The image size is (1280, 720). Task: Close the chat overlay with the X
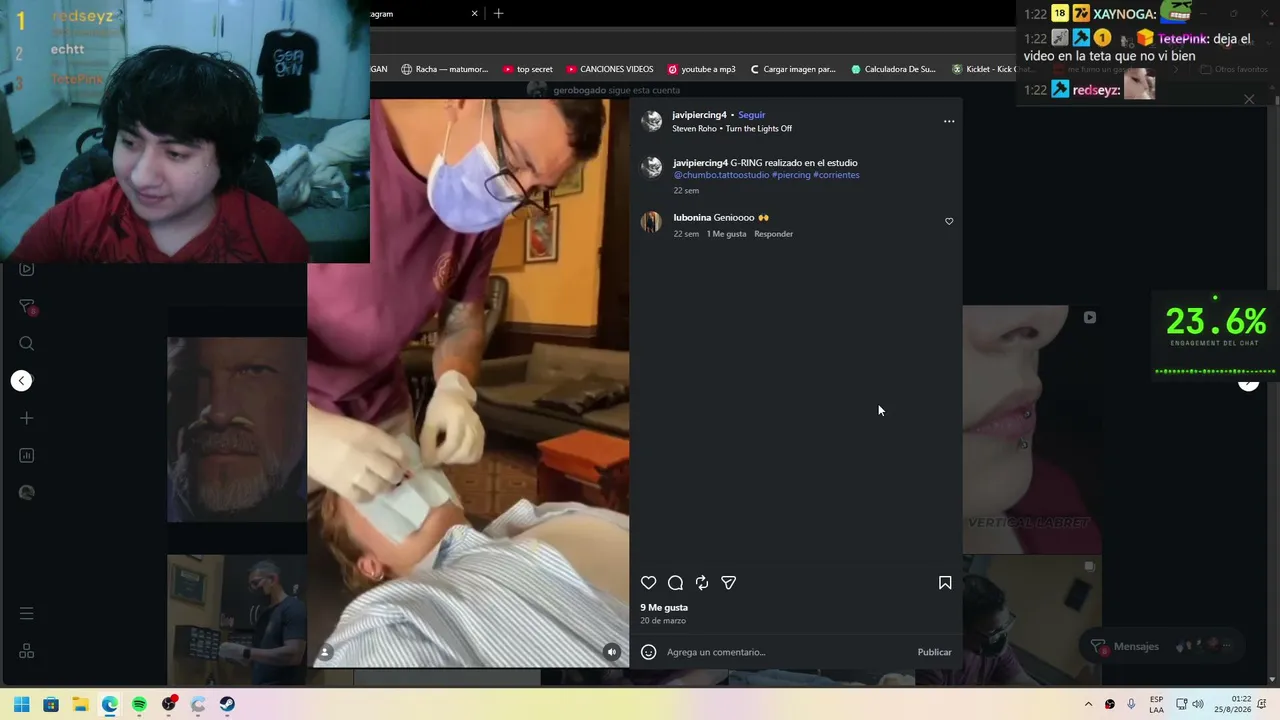[1249, 99]
